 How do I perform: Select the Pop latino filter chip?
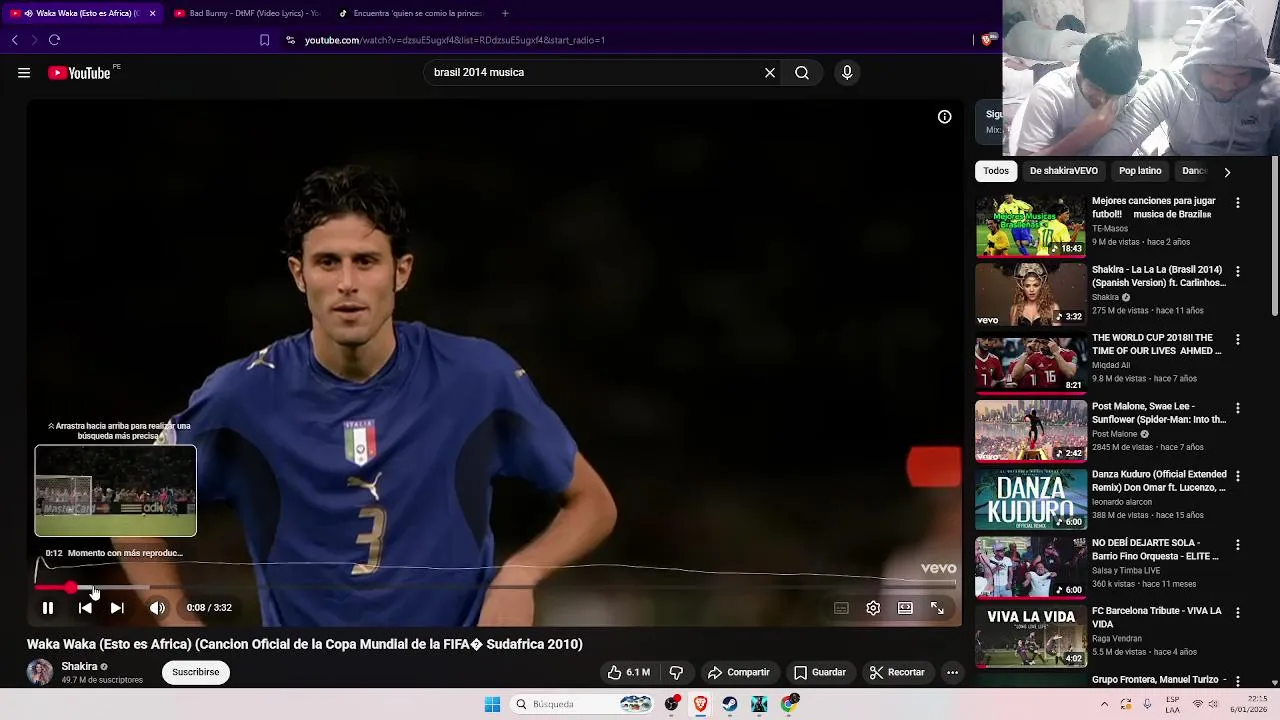point(1140,171)
